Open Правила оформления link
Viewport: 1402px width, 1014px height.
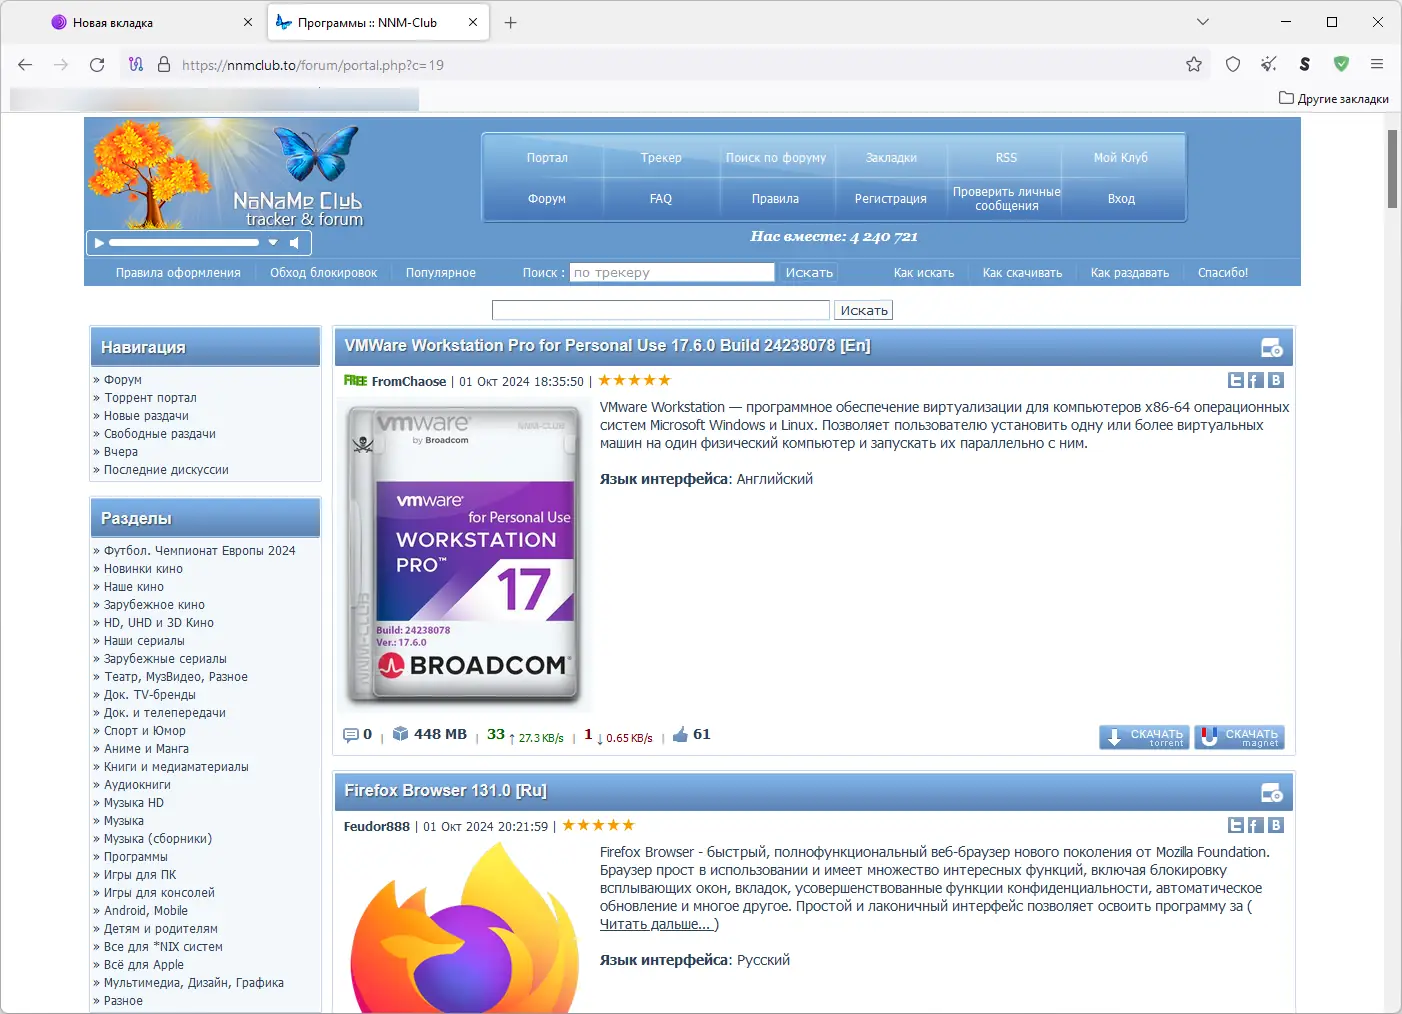coord(178,273)
